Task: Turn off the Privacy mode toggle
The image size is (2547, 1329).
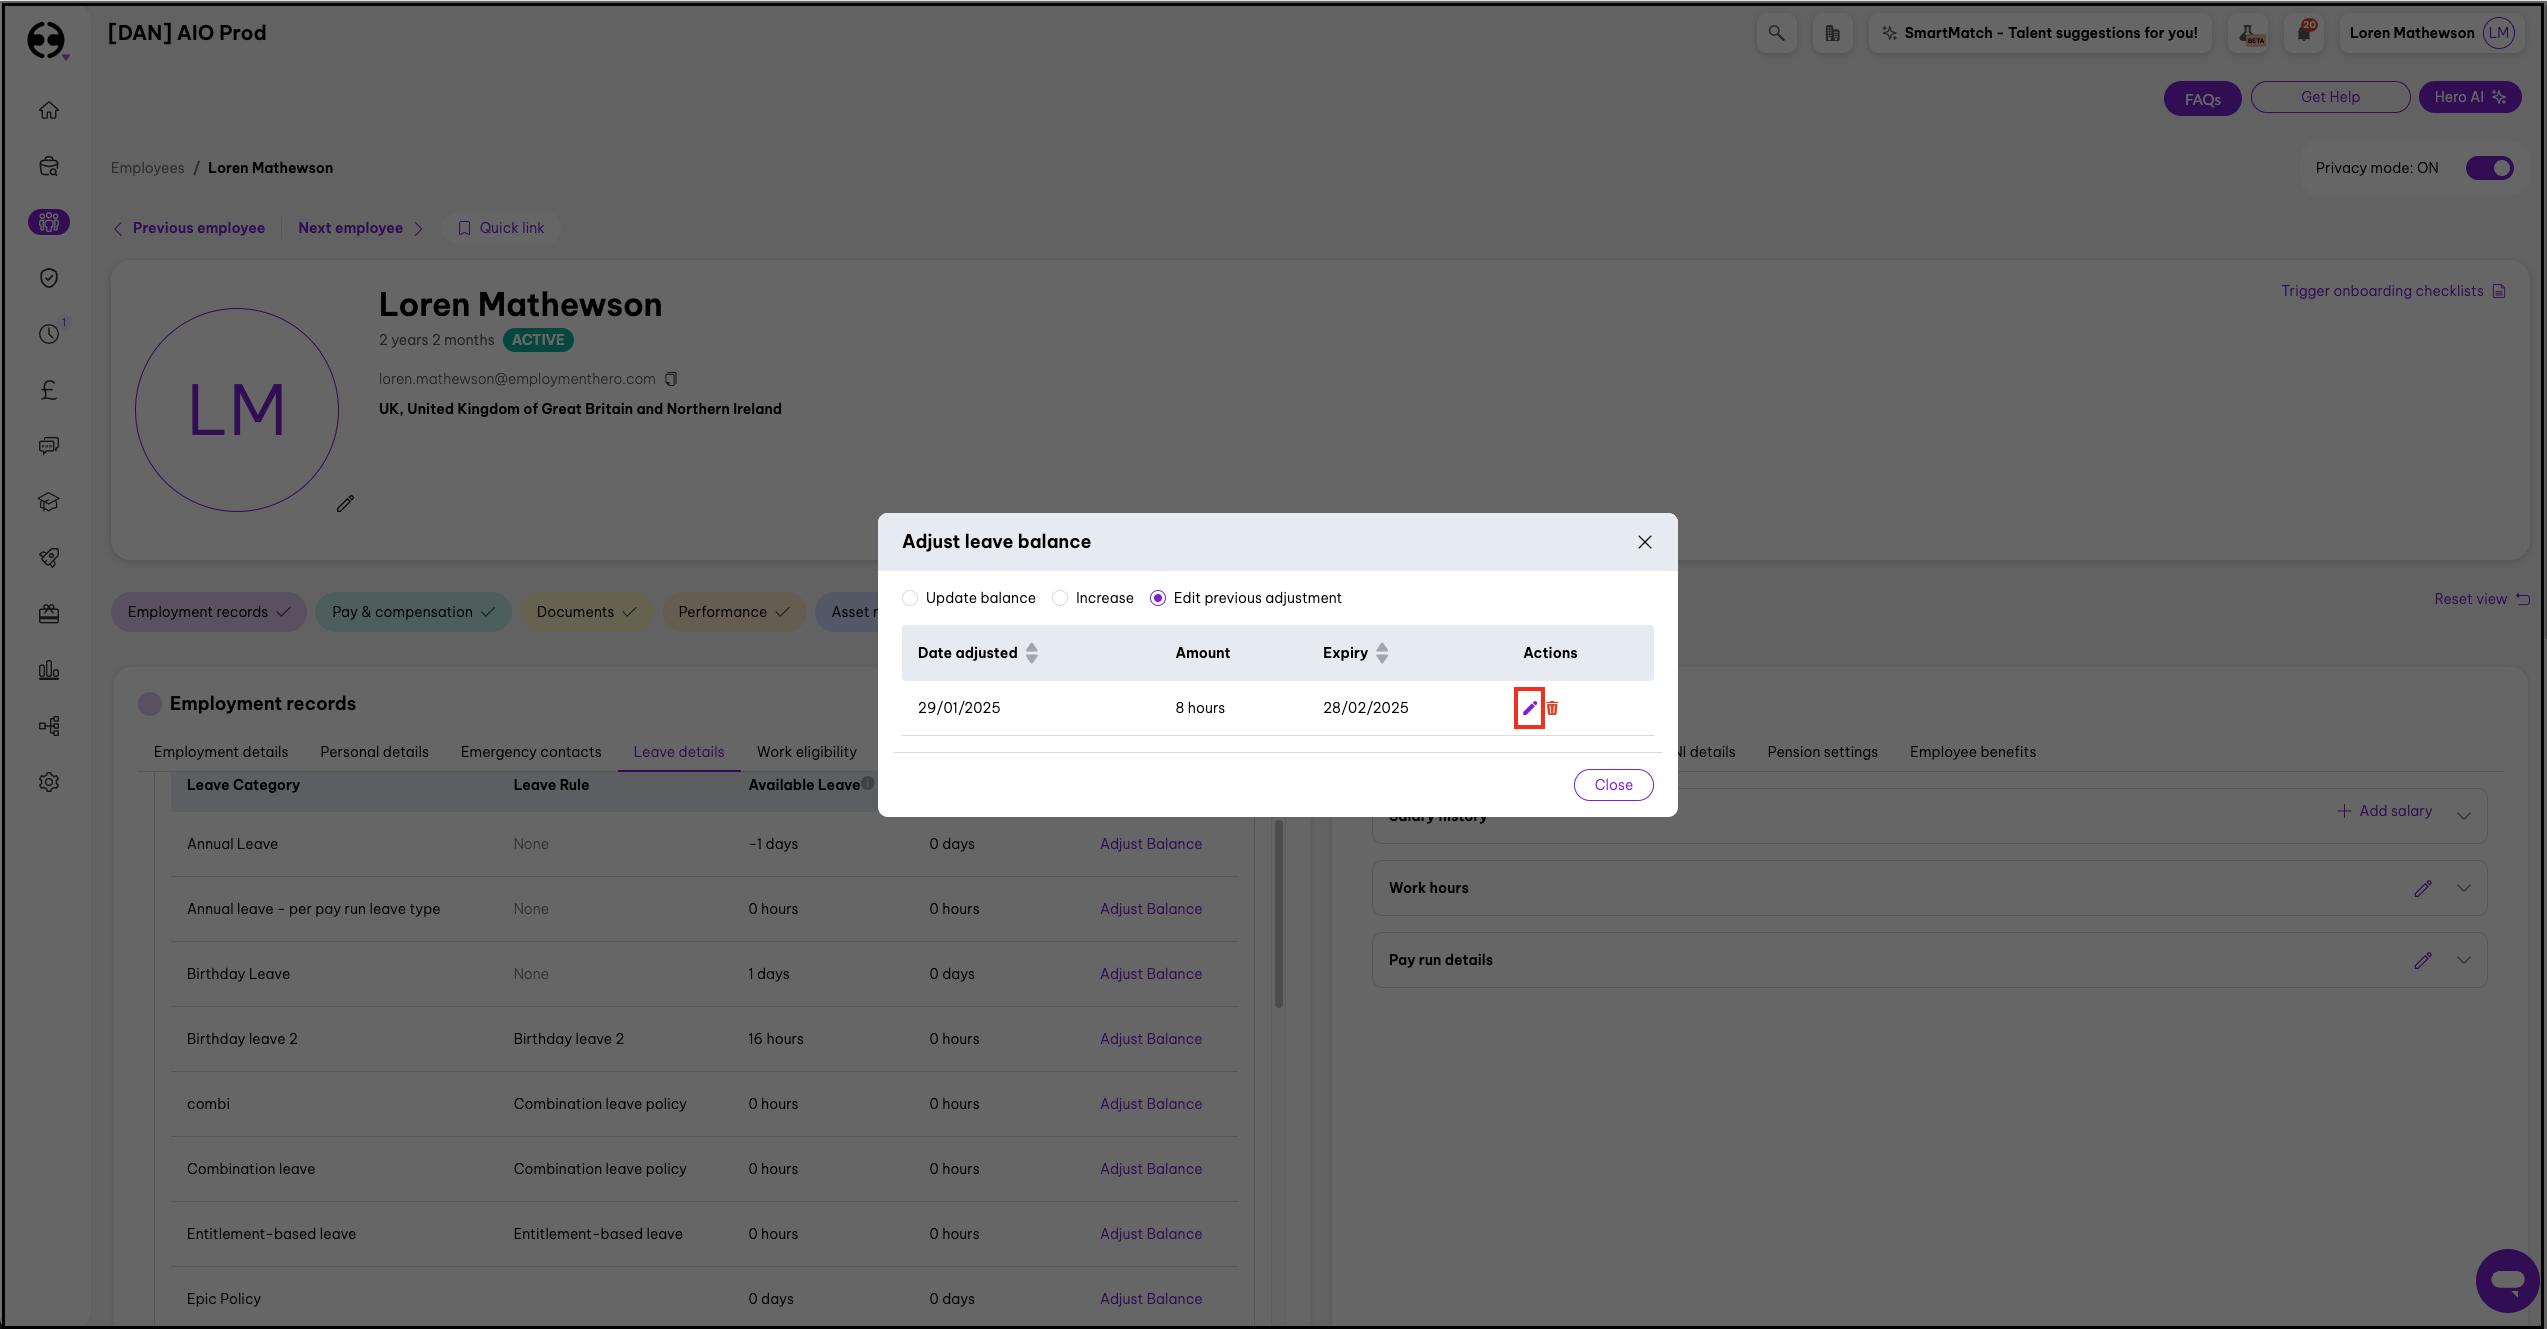Action: click(2489, 168)
